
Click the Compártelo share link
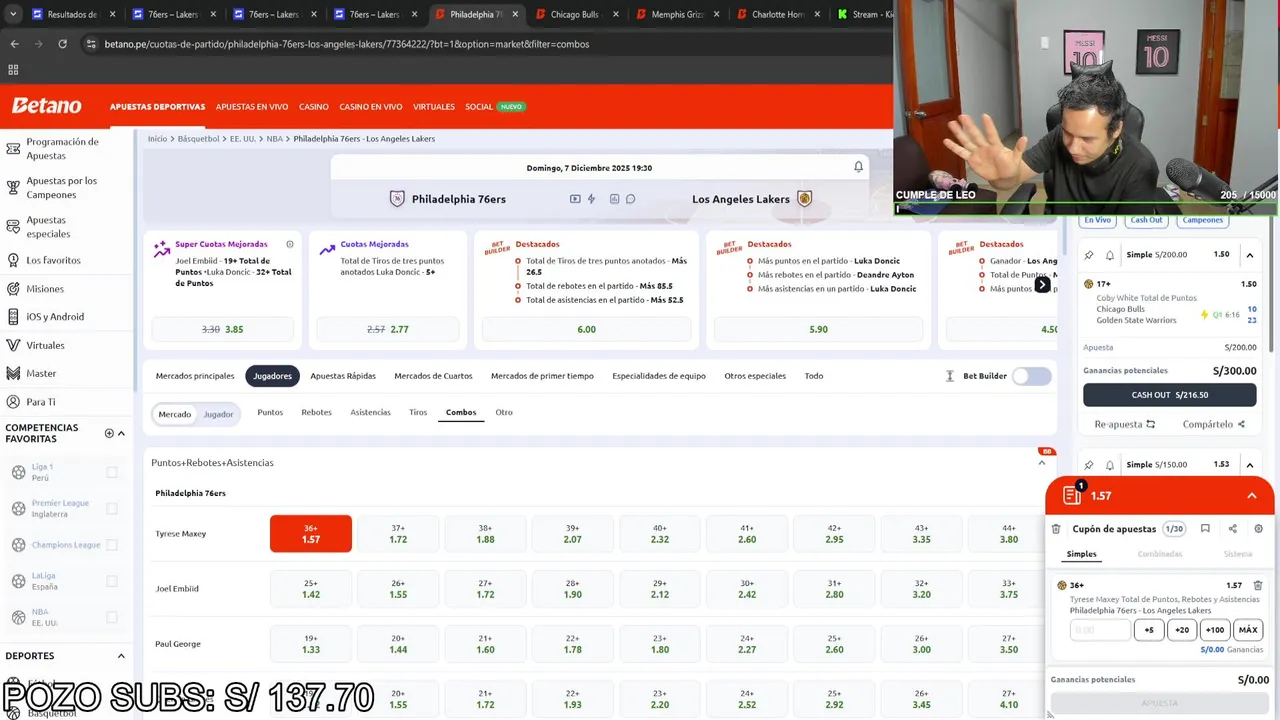click(1213, 424)
